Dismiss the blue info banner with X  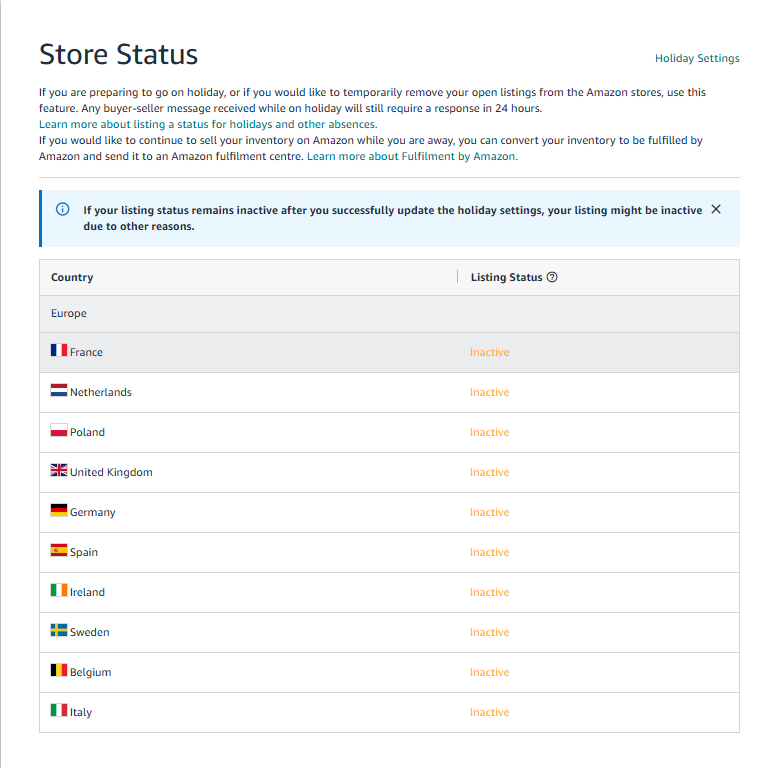[x=716, y=209]
